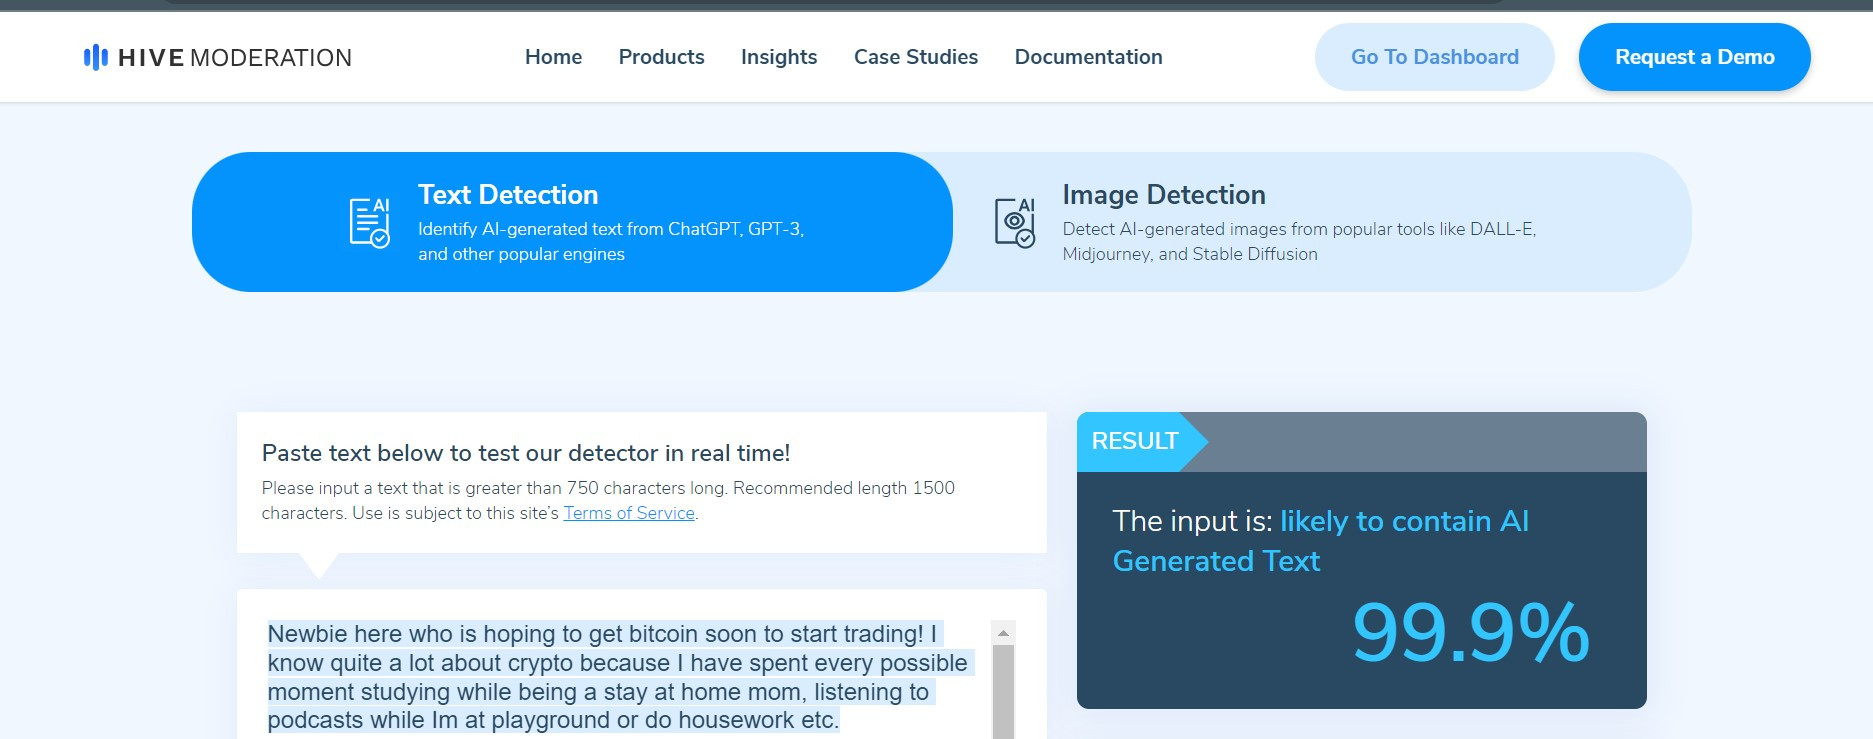Screen dimensions: 1873x739
Task: Click heading 'Paste text below to test'
Action: point(526,453)
